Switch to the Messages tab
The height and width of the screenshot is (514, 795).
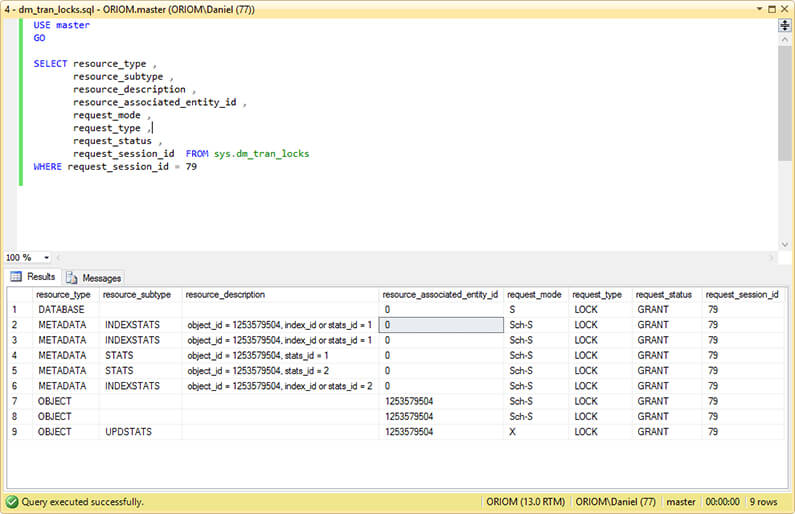coord(100,278)
